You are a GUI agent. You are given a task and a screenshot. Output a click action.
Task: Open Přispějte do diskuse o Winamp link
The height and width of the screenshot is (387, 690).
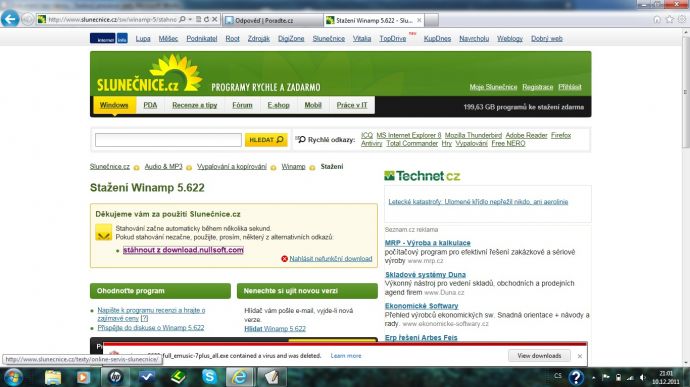[150, 328]
